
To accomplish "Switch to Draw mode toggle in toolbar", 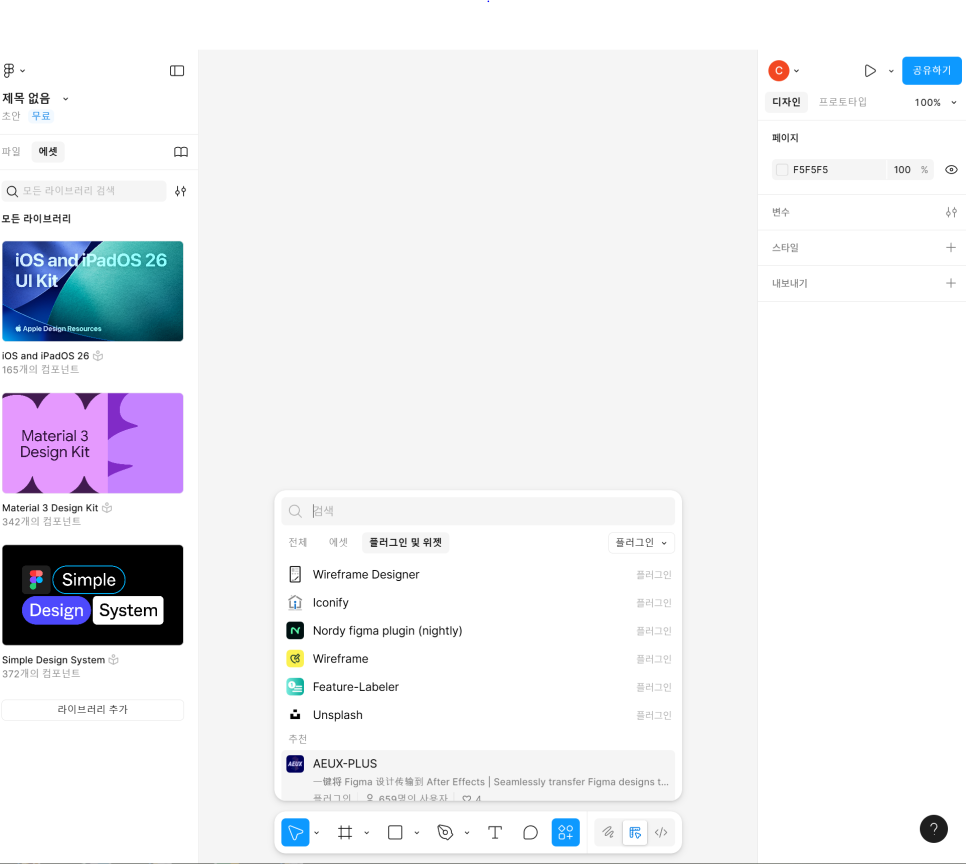I will point(607,832).
